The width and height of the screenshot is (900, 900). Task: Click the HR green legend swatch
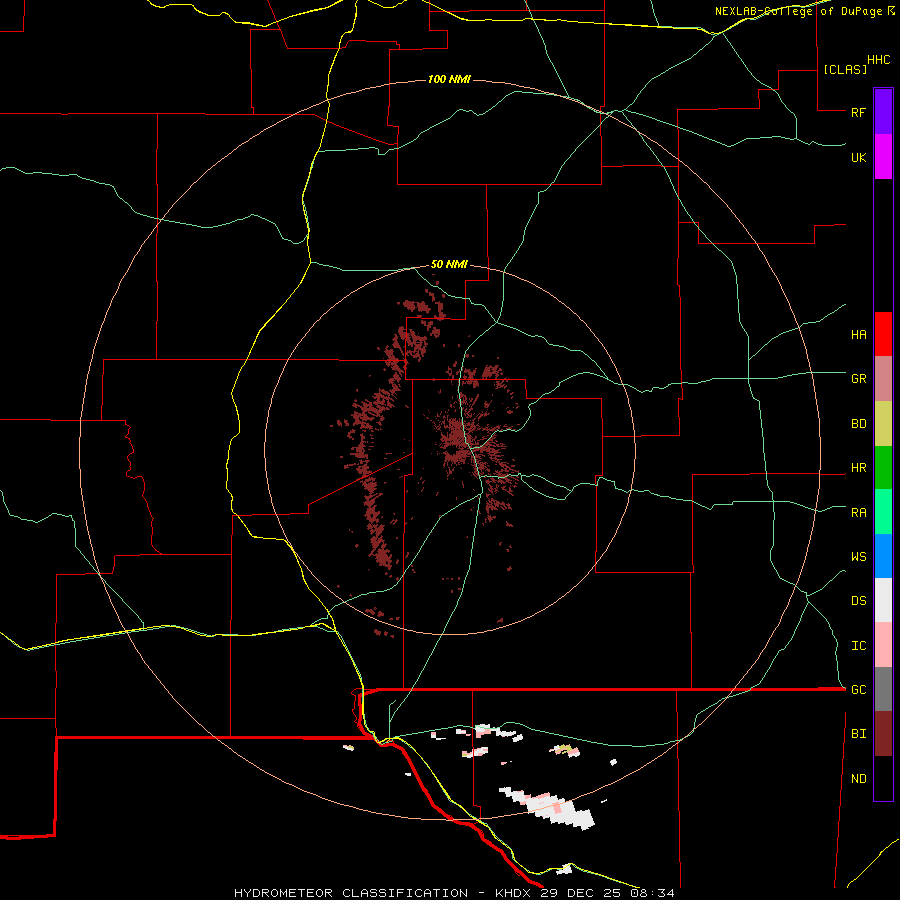(x=883, y=468)
